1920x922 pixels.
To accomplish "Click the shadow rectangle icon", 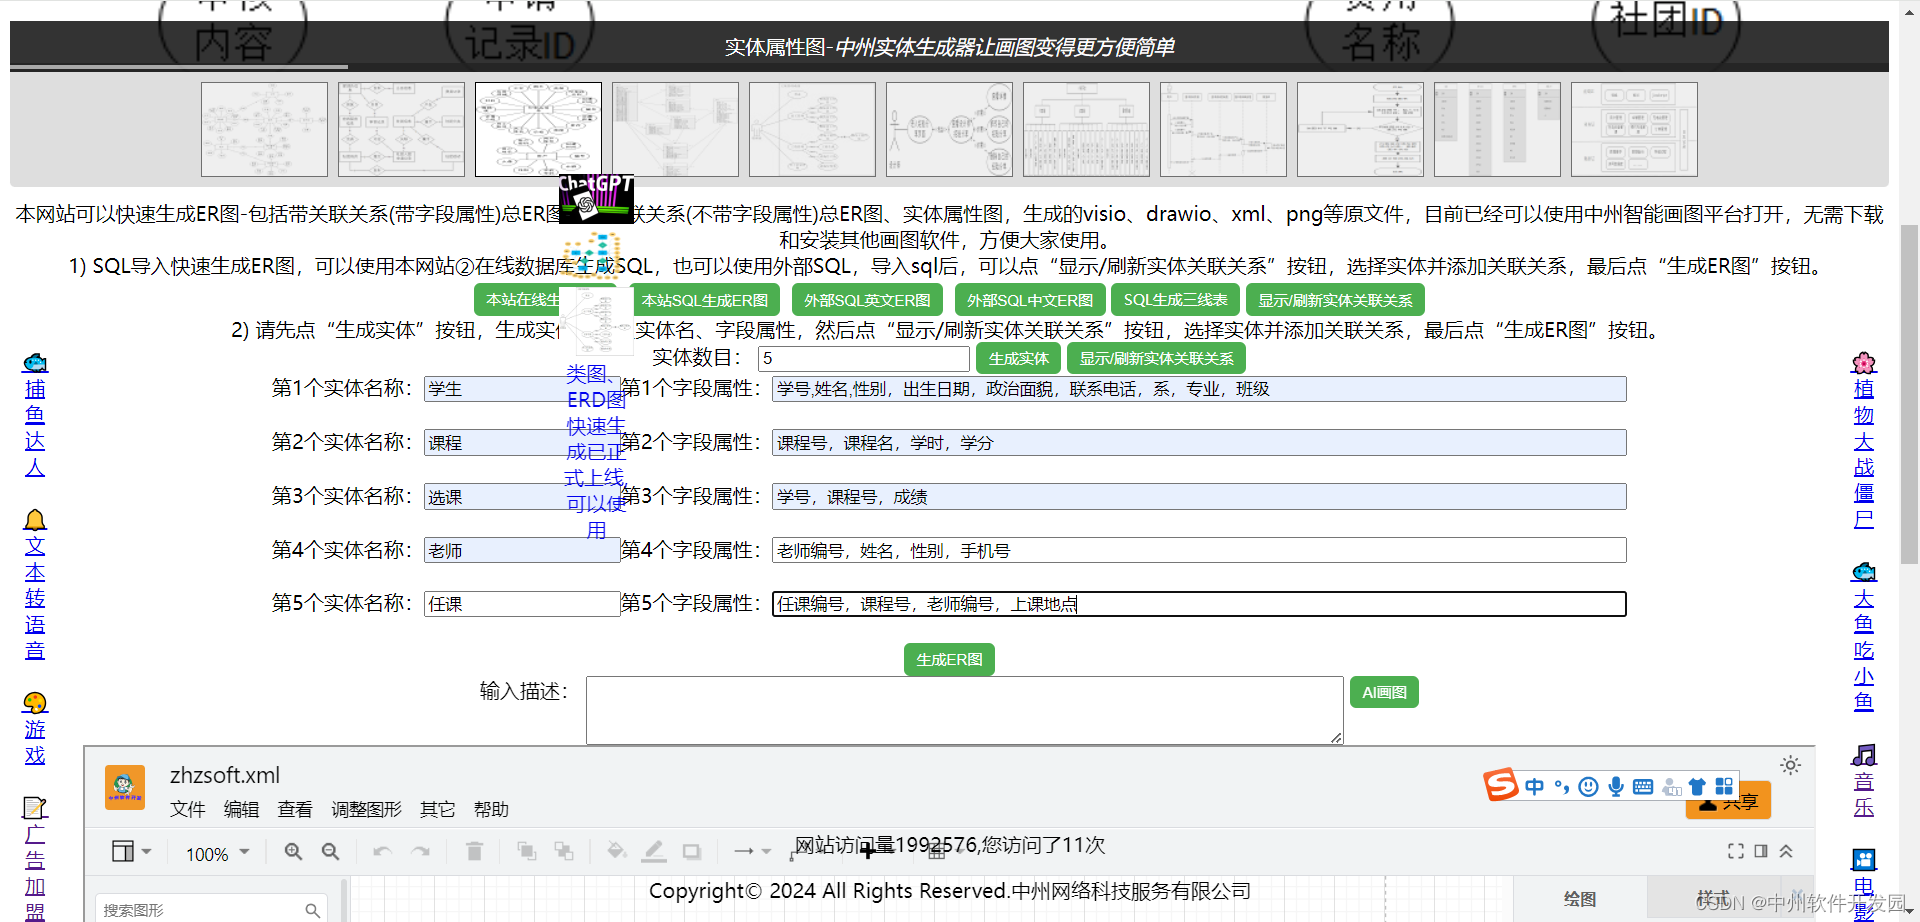I will (x=691, y=852).
